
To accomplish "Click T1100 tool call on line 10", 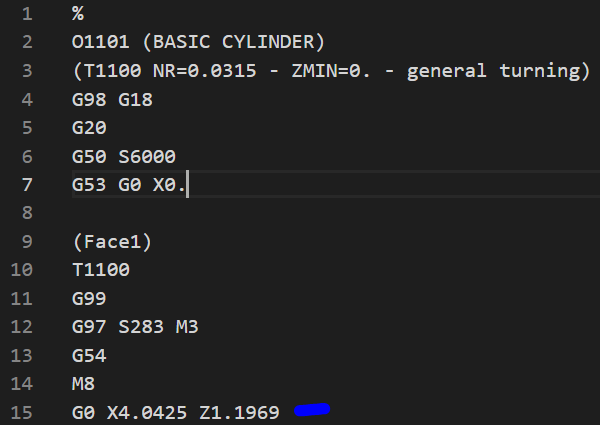I will [100, 270].
